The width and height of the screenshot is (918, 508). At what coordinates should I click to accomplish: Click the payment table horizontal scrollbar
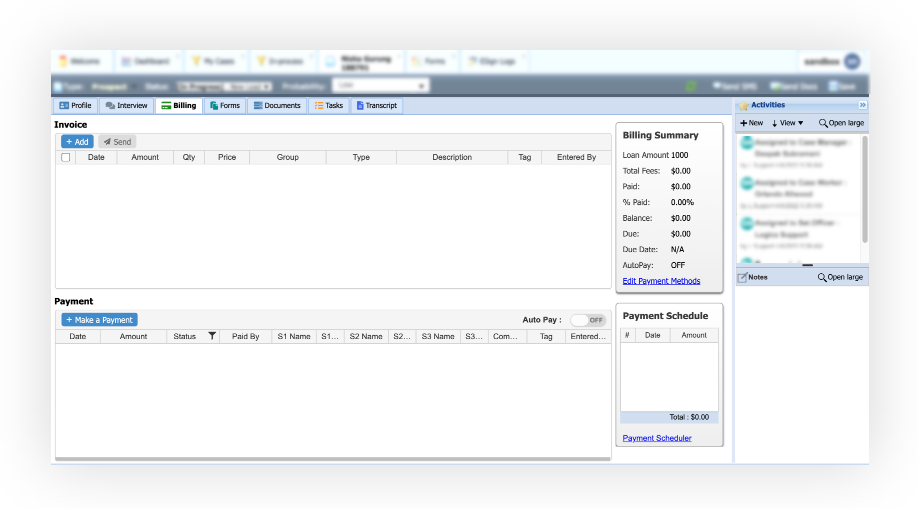coord(333,459)
